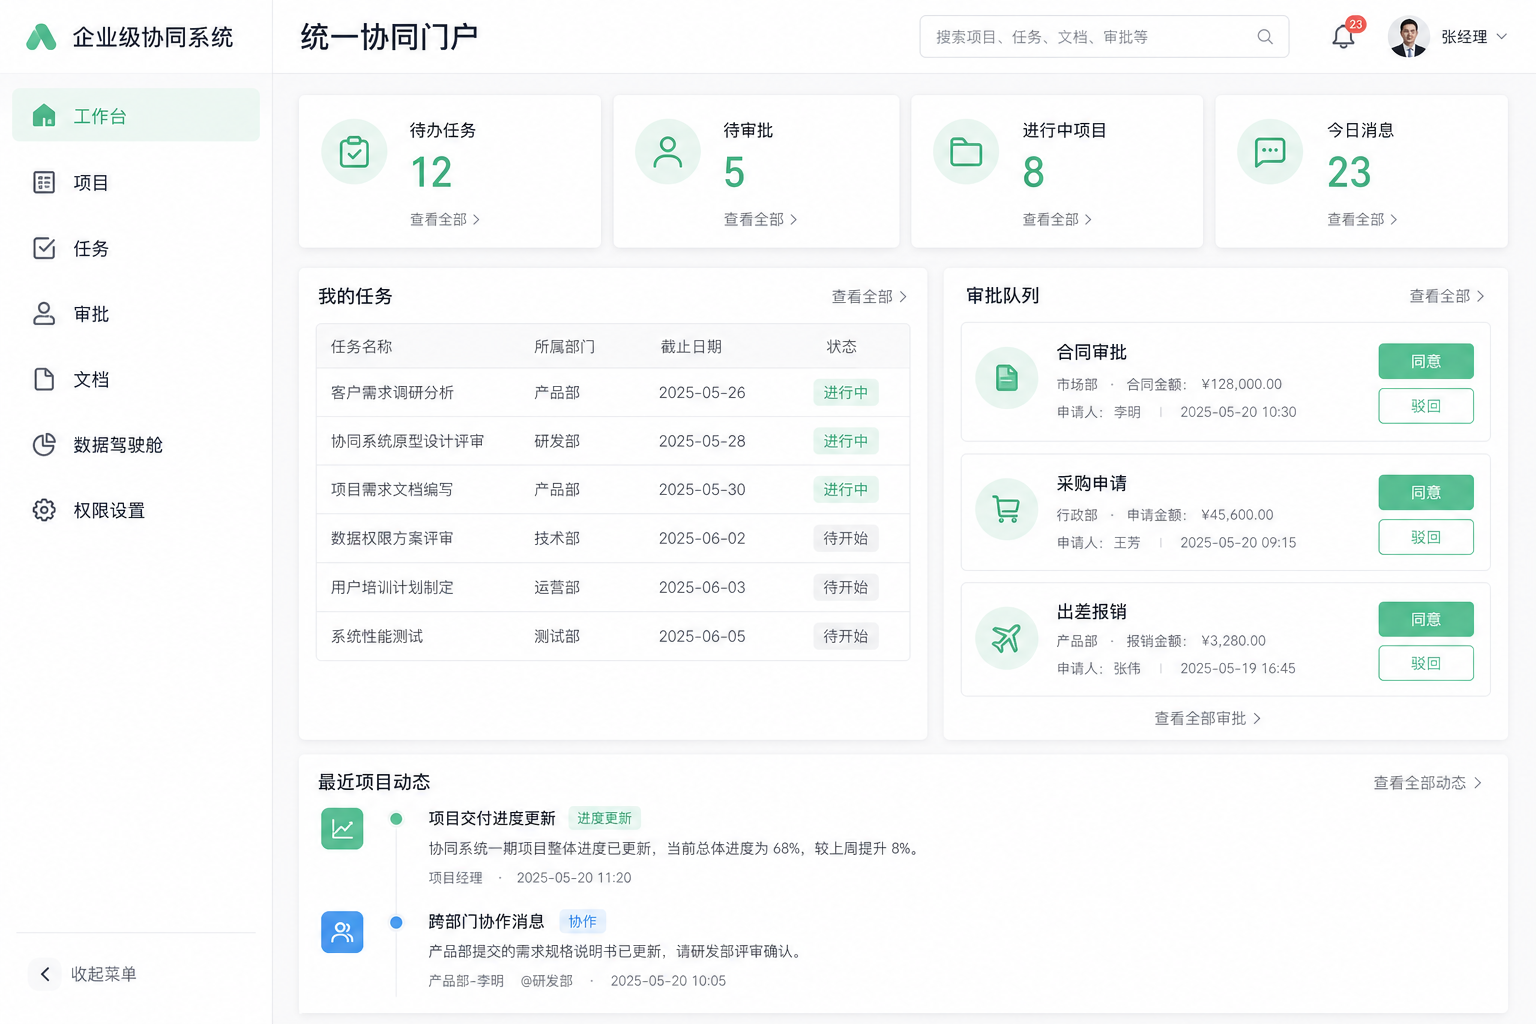Open 查看全部审批 at queue bottom

click(x=1207, y=718)
